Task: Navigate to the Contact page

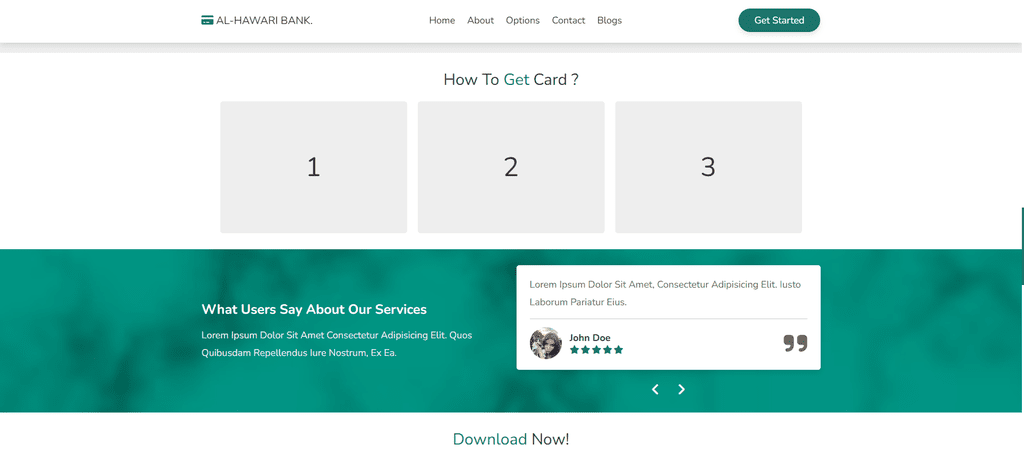Action: [x=568, y=20]
